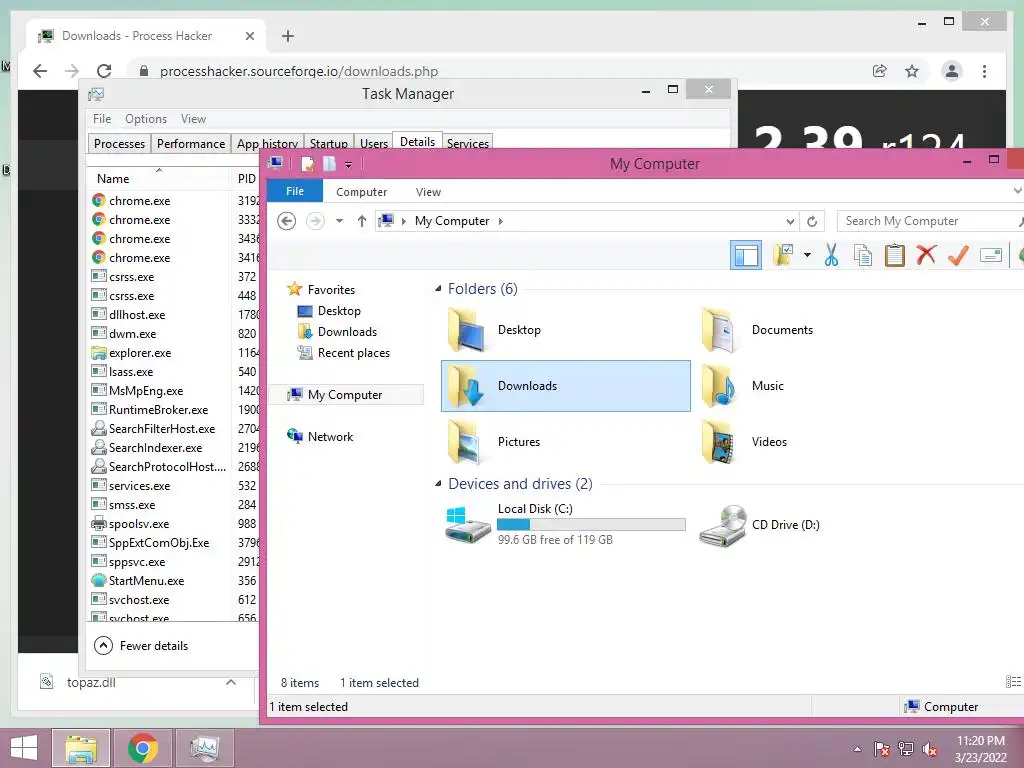Collapse the Folders (6) group
This screenshot has width=1024, height=768.
(x=438, y=289)
